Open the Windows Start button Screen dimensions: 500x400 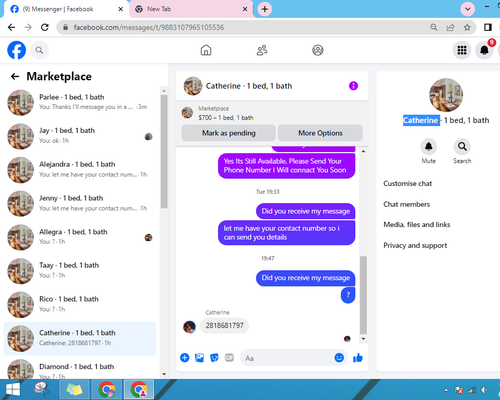coord(13,390)
